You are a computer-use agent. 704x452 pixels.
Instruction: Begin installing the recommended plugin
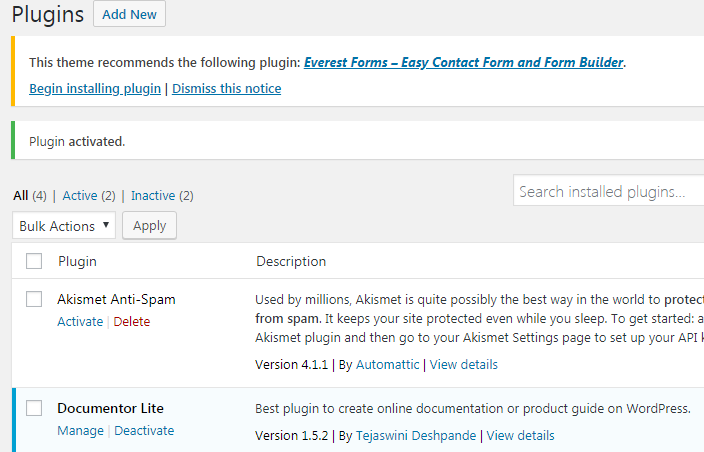(95, 88)
